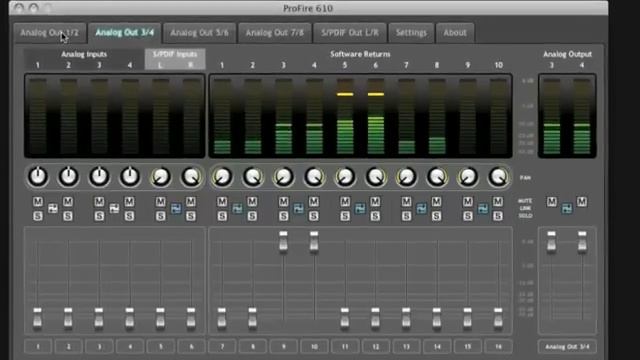640x360 pixels.
Task: Click the Analog Input 1 fader handle
Action: [x=38, y=318]
